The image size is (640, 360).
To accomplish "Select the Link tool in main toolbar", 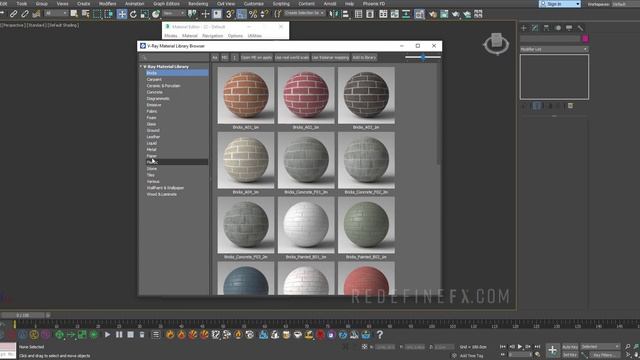I will pos(13,14).
